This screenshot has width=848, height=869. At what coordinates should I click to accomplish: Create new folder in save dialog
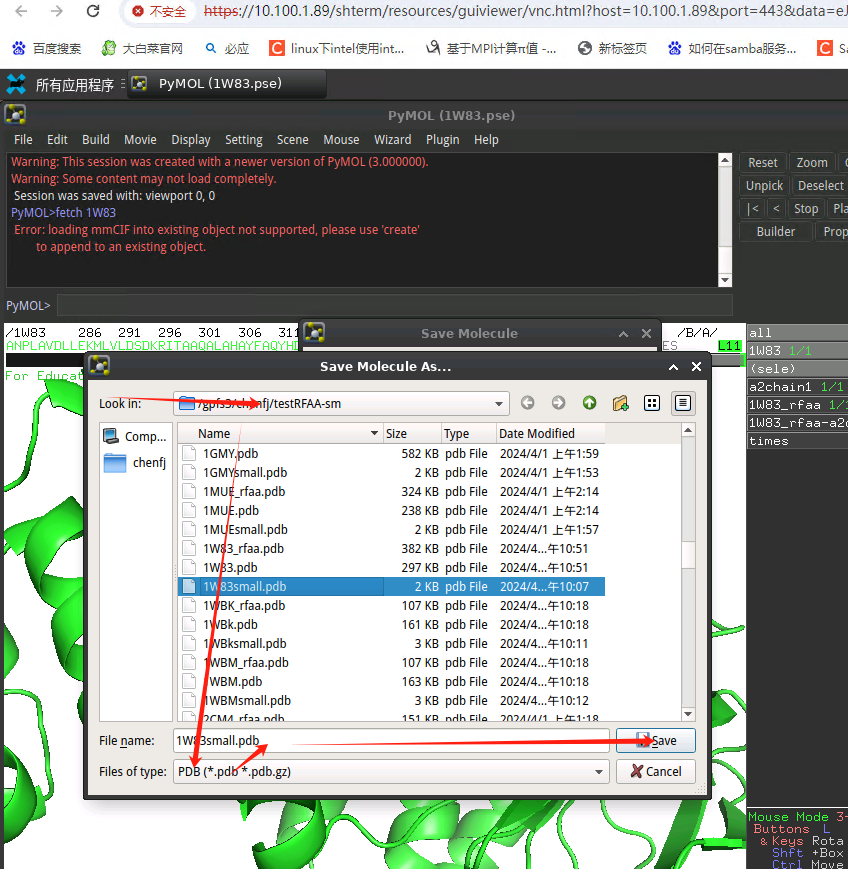(620, 403)
